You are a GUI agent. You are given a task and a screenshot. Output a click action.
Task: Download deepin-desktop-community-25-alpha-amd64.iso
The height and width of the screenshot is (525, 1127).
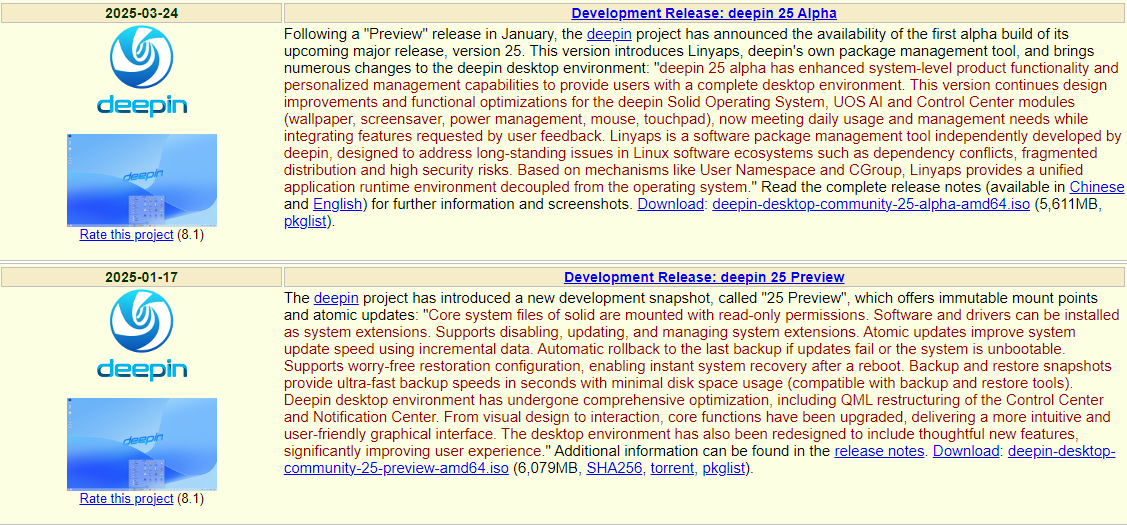click(x=871, y=204)
